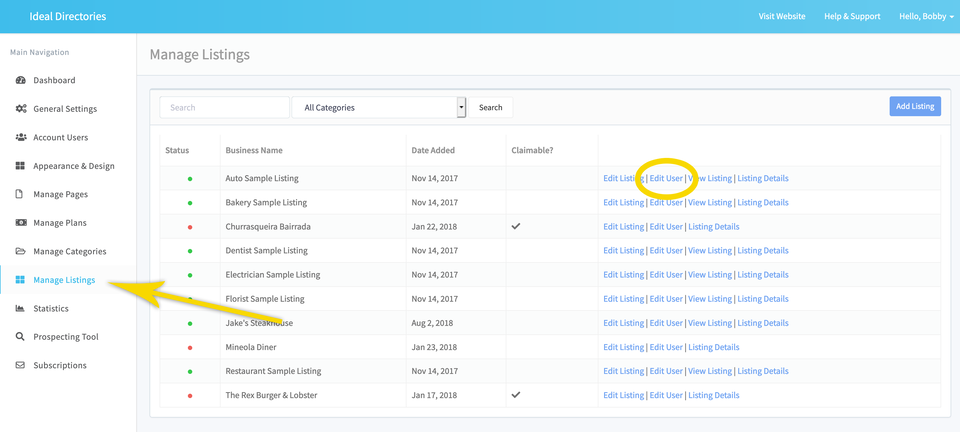
Task: Open Subscriptions in sidebar
Action: (x=60, y=365)
